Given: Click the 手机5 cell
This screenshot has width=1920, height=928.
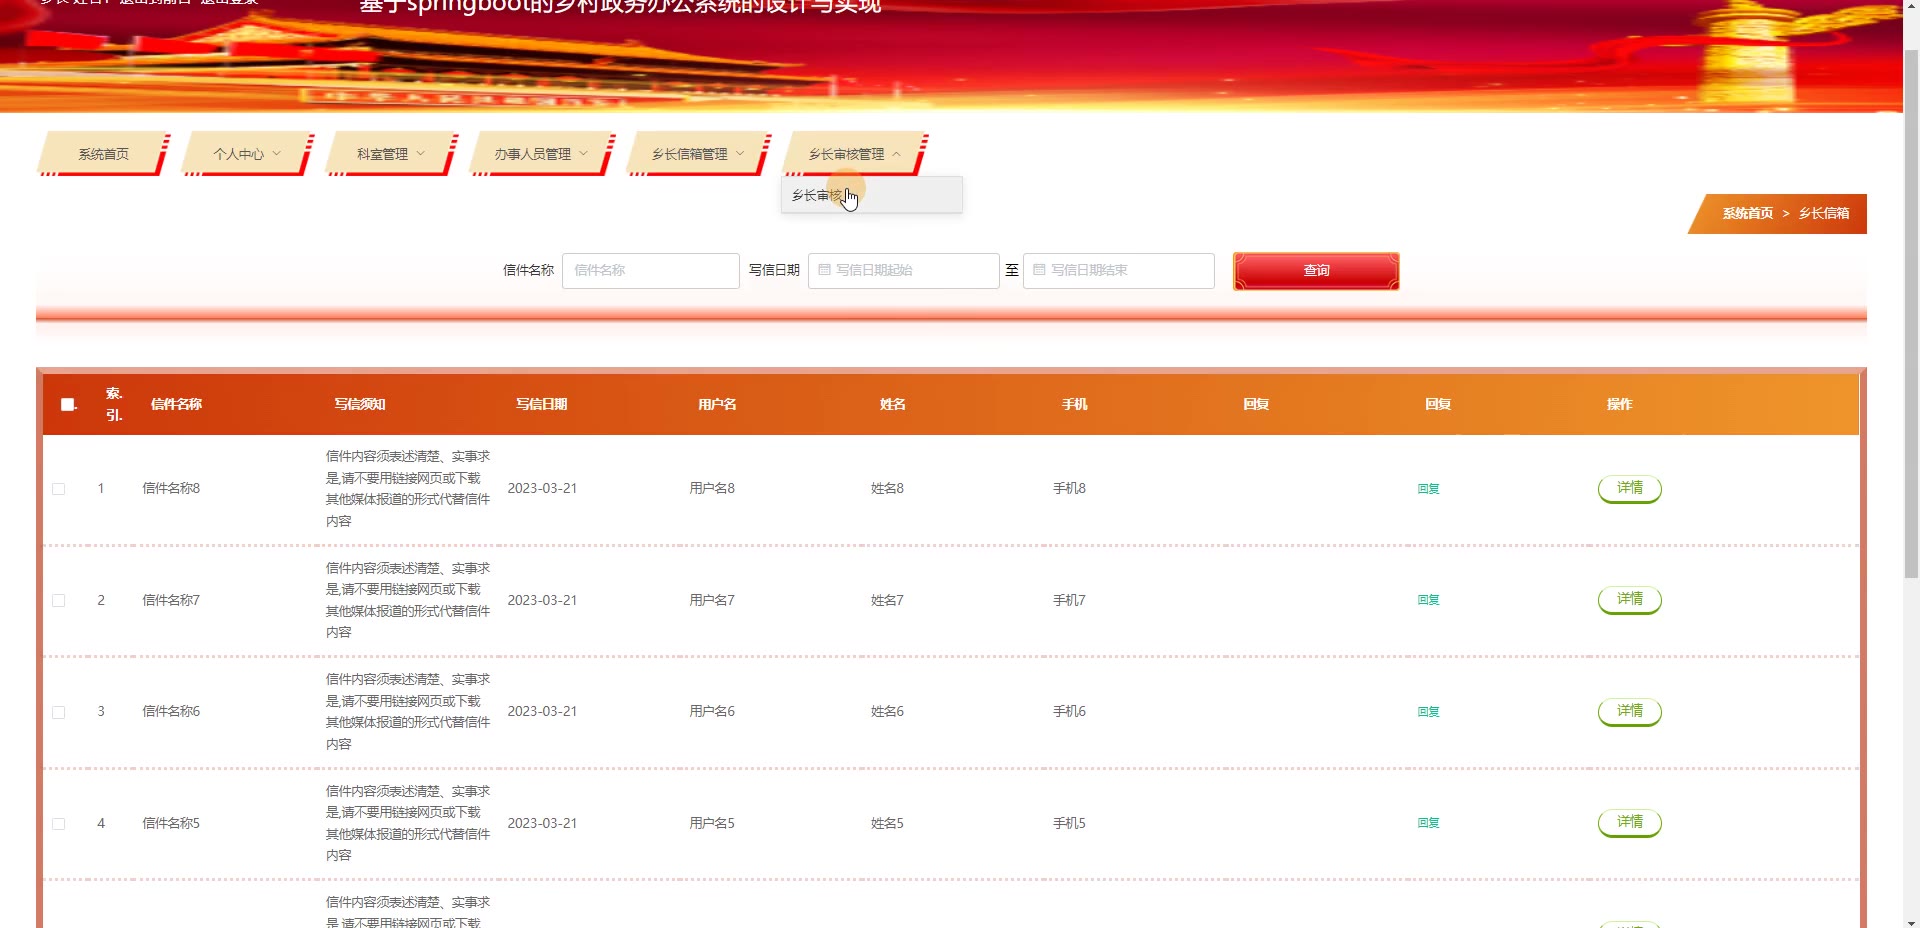Looking at the screenshot, I should tap(1069, 823).
